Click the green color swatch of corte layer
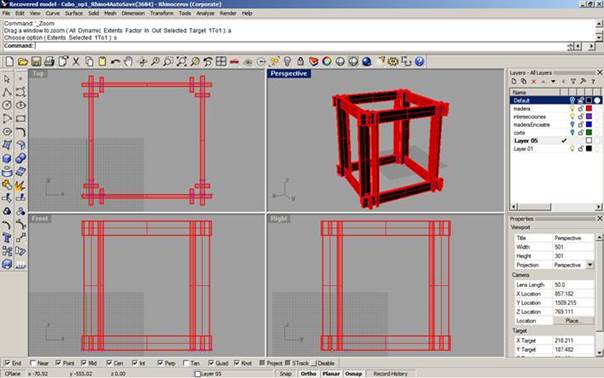The image size is (604, 378). (x=589, y=133)
